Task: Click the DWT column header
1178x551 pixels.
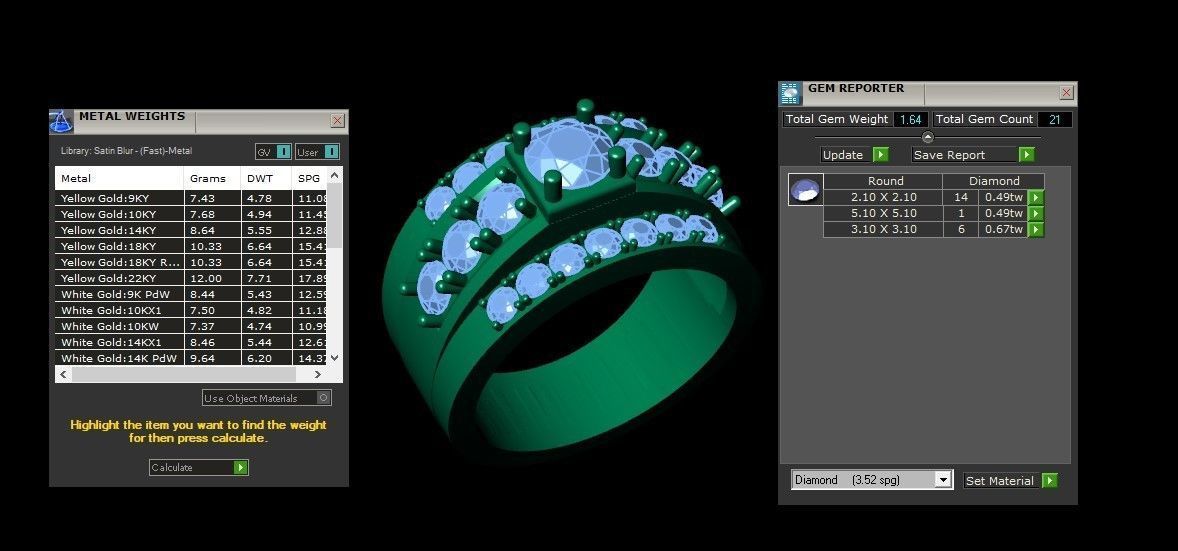Action: click(267, 178)
